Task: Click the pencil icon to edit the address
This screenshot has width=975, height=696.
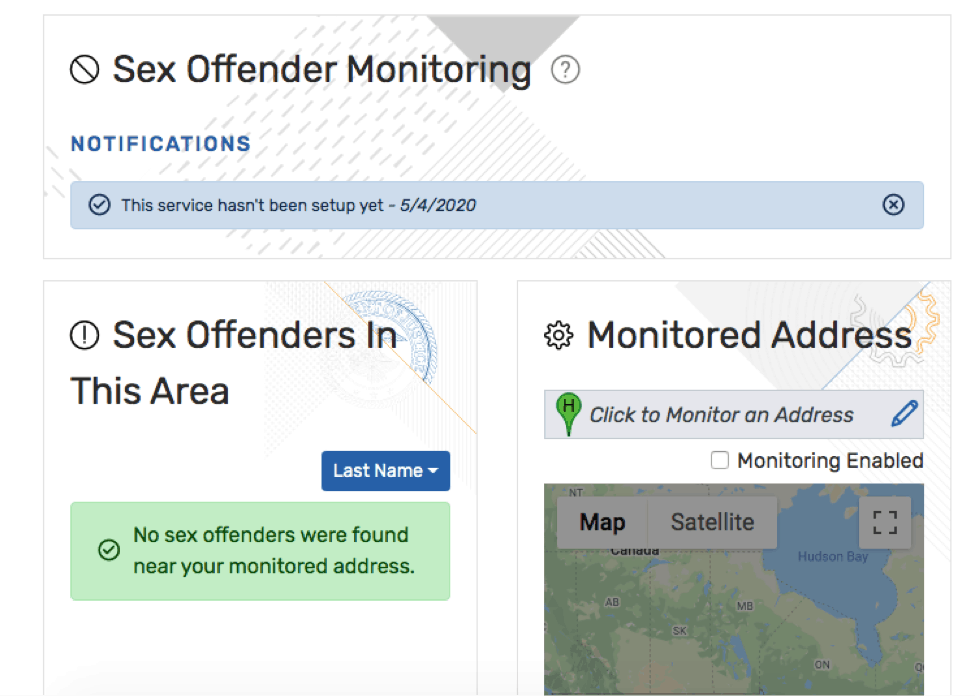Action: coord(901,412)
